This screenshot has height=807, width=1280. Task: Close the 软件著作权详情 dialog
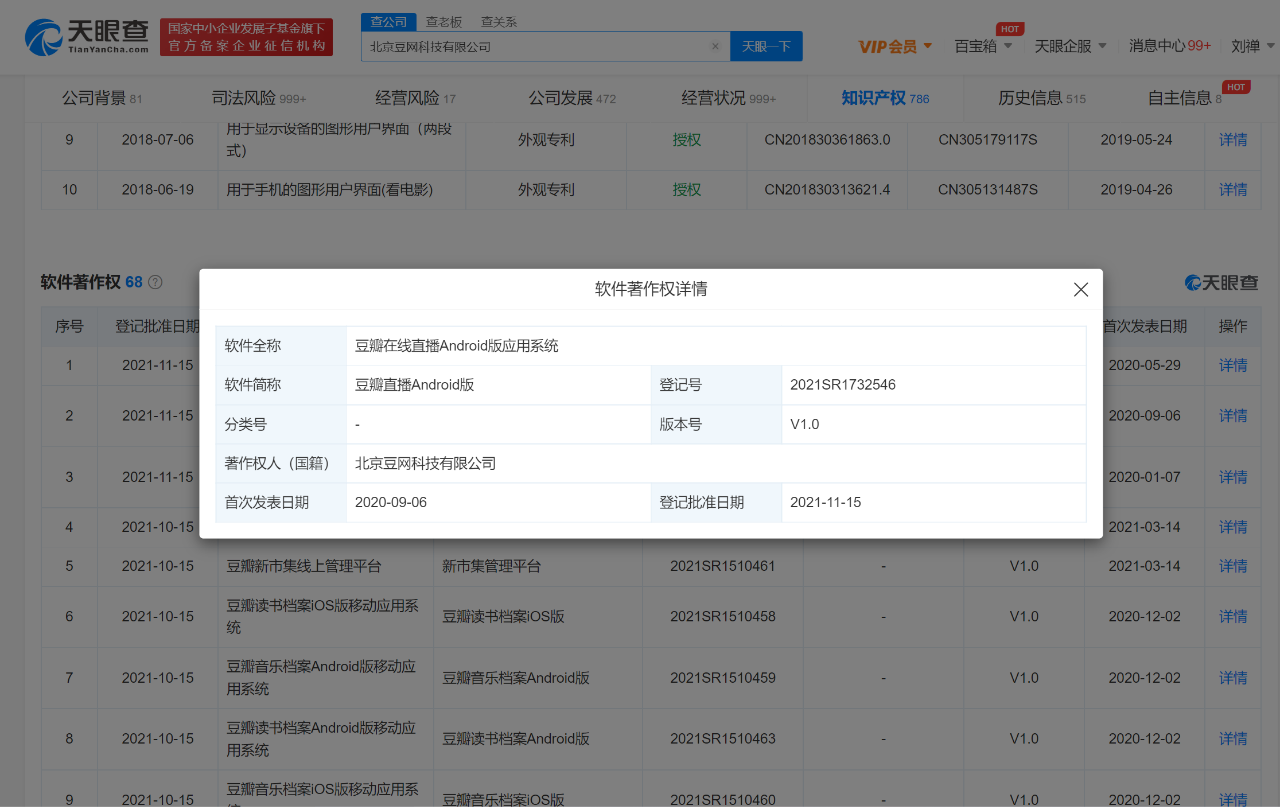click(x=1080, y=289)
